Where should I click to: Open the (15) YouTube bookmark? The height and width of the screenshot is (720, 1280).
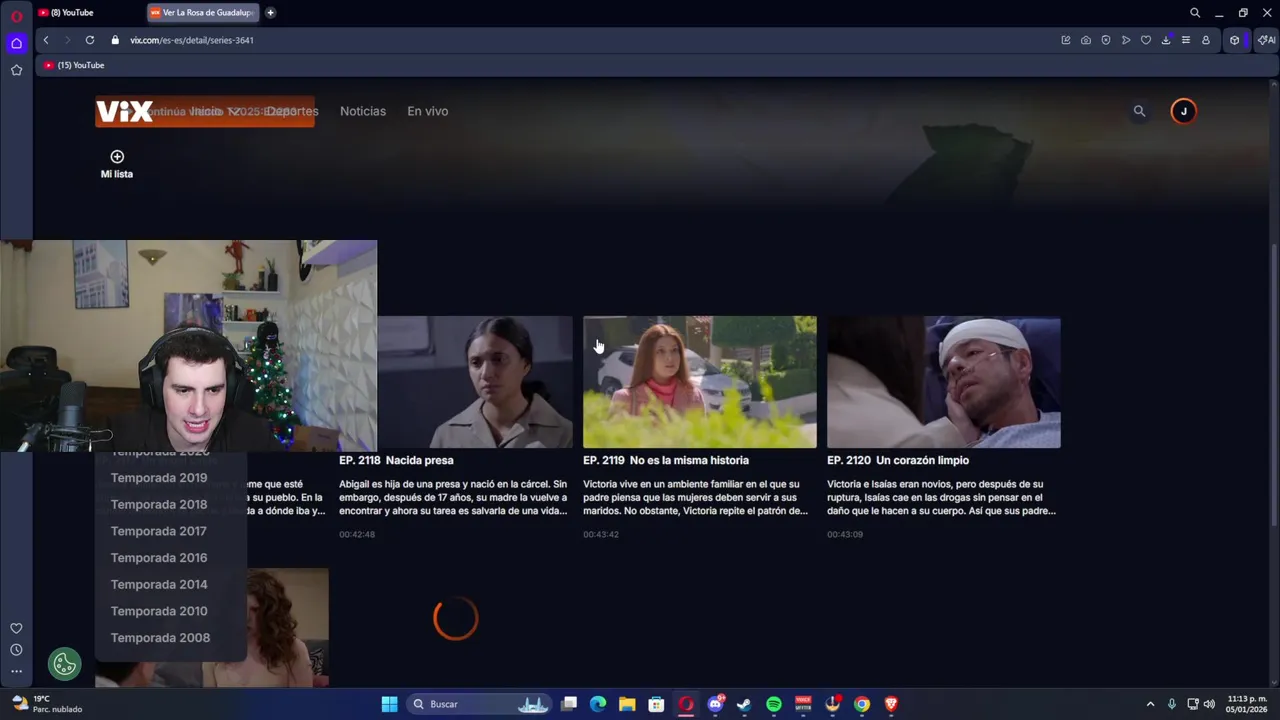(x=74, y=65)
